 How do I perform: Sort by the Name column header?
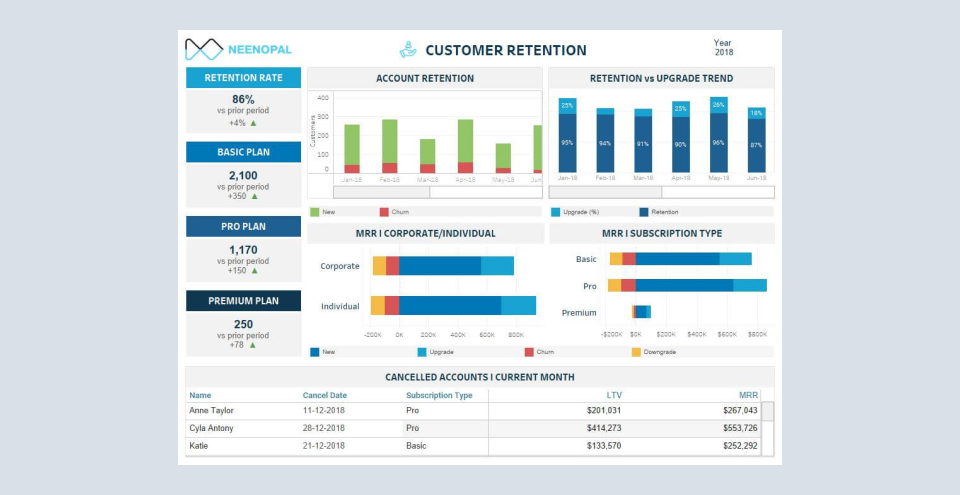click(200, 396)
